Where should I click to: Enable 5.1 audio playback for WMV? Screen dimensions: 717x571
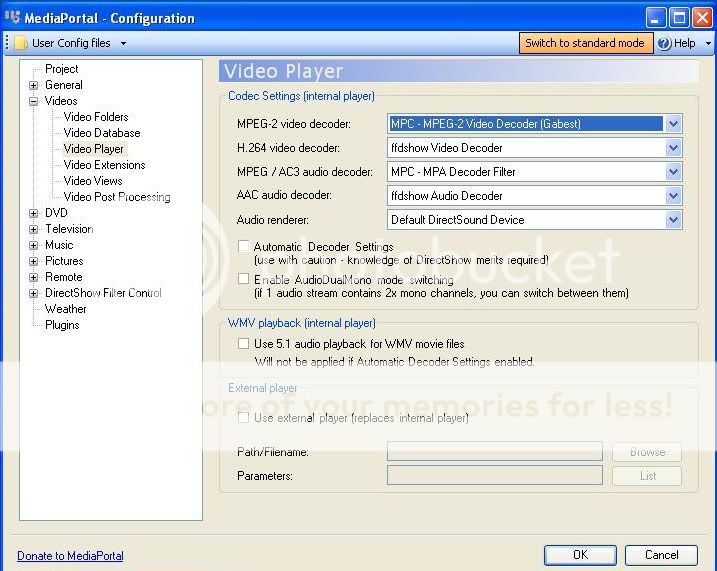[244, 344]
